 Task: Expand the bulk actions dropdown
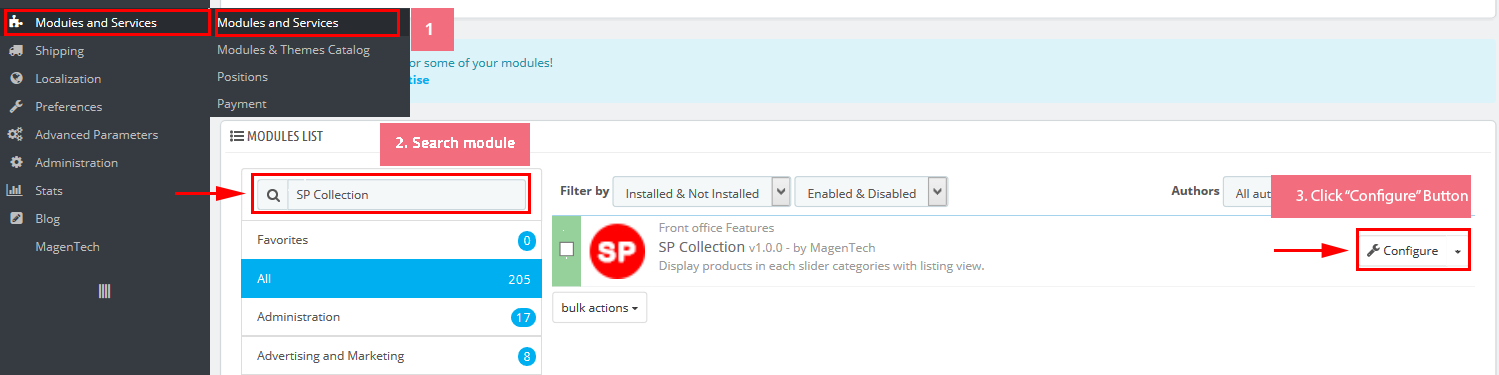click(x=600, y=308)
